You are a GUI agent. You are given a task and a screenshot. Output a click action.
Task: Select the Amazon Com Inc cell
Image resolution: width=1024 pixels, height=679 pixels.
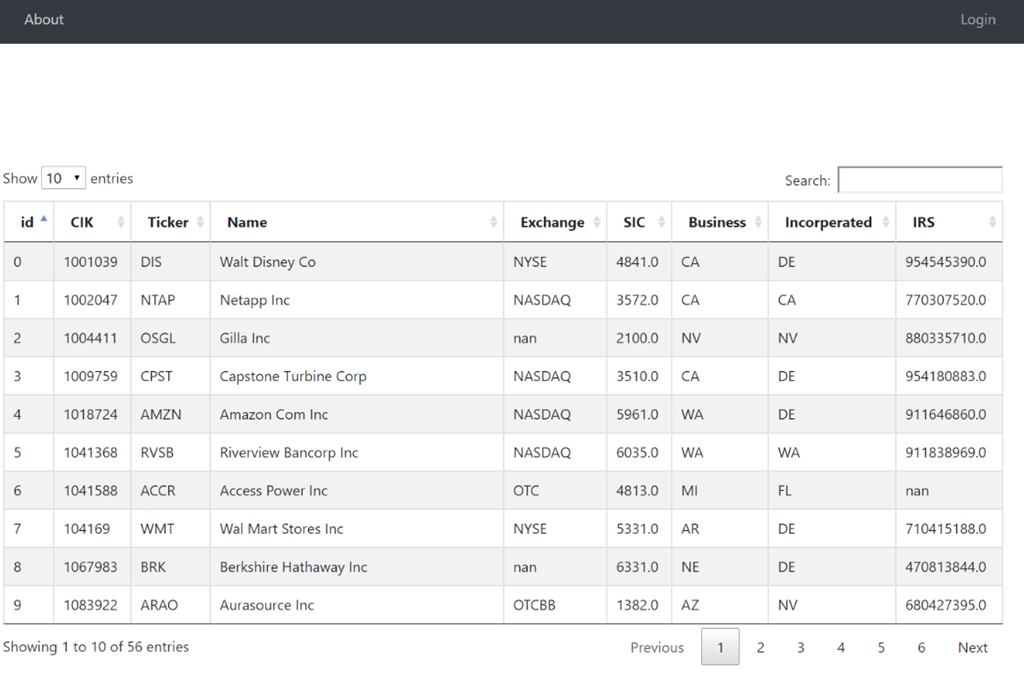click(x=357, y=414)
